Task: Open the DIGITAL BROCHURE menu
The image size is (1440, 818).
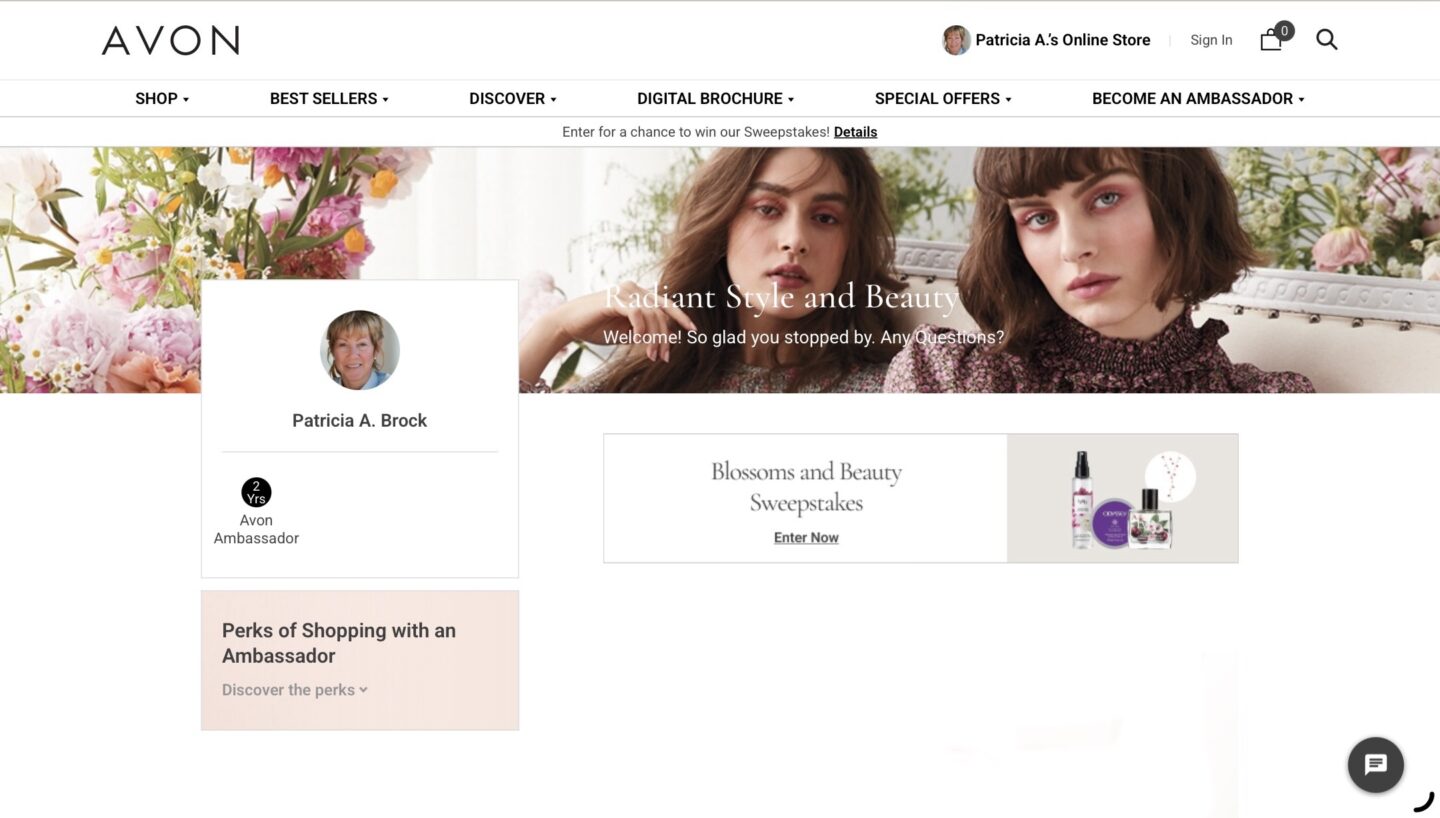Action: click(x=715, y=98)
